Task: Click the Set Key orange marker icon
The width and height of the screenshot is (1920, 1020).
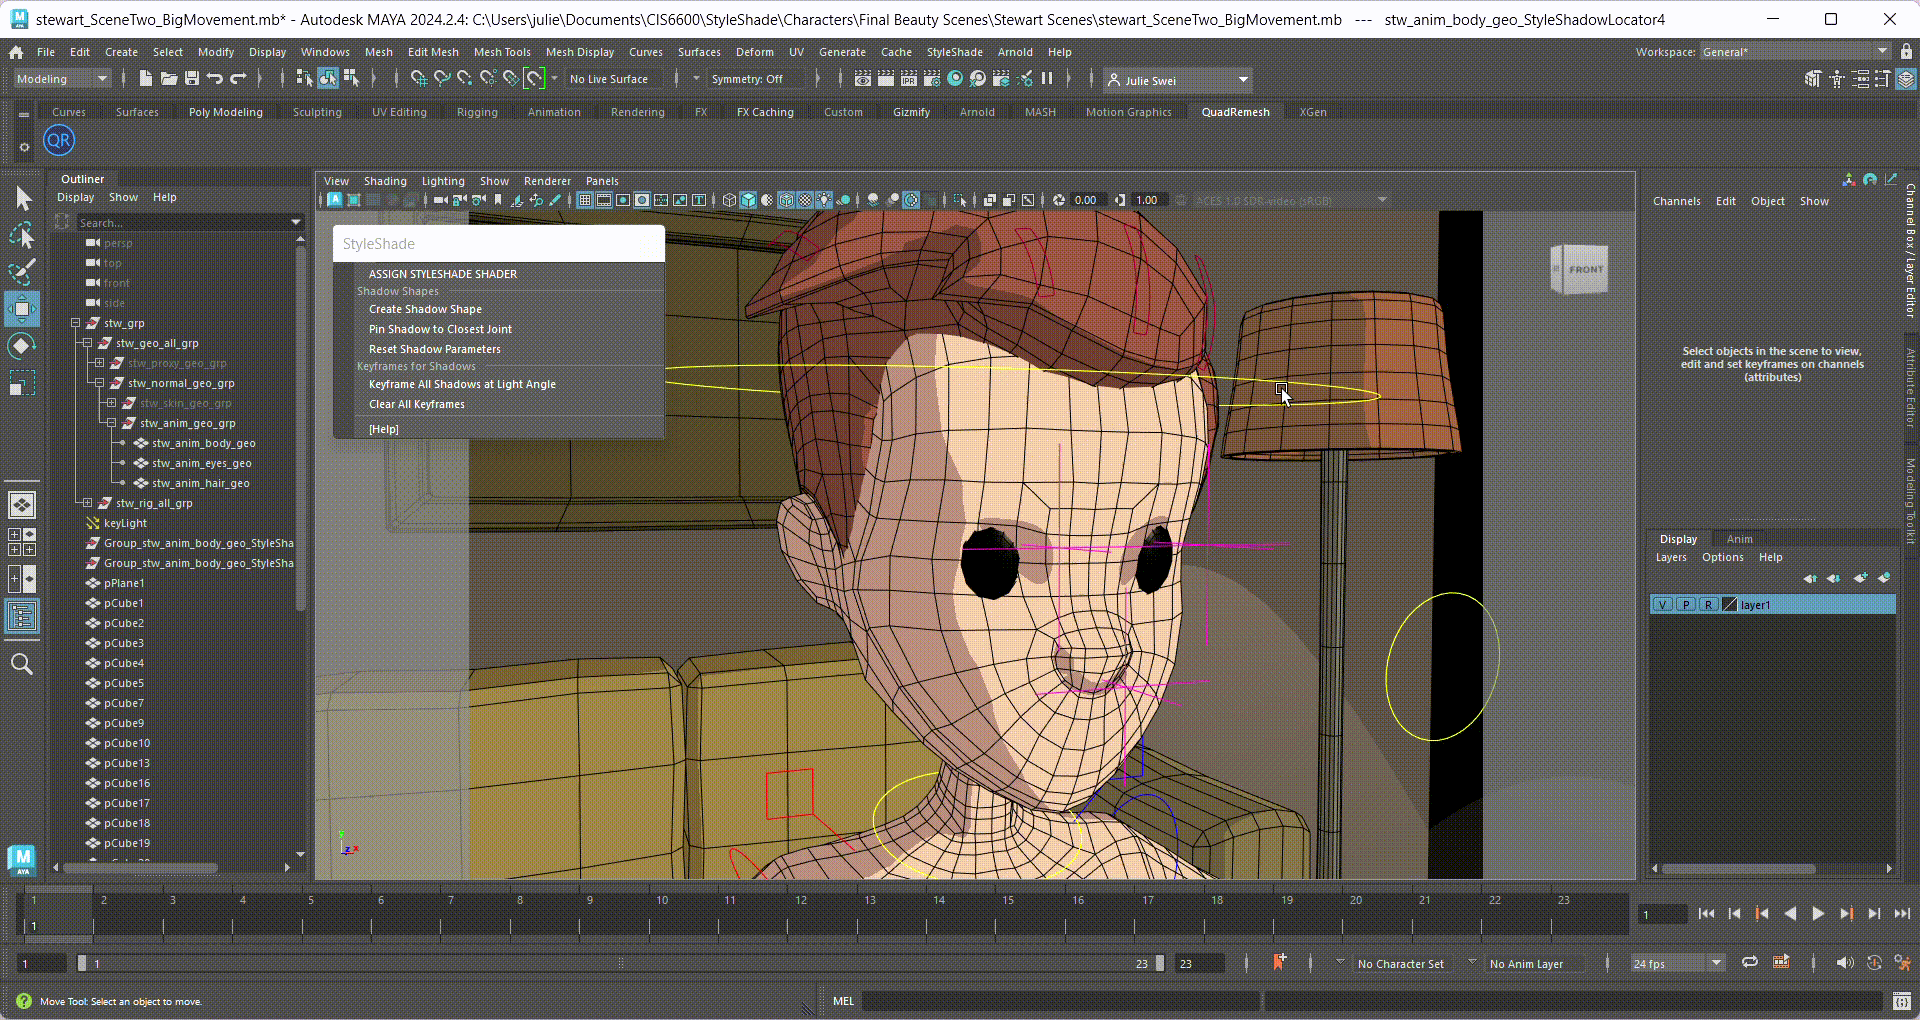Action: pyautogui.click(x=1279, y=962)
